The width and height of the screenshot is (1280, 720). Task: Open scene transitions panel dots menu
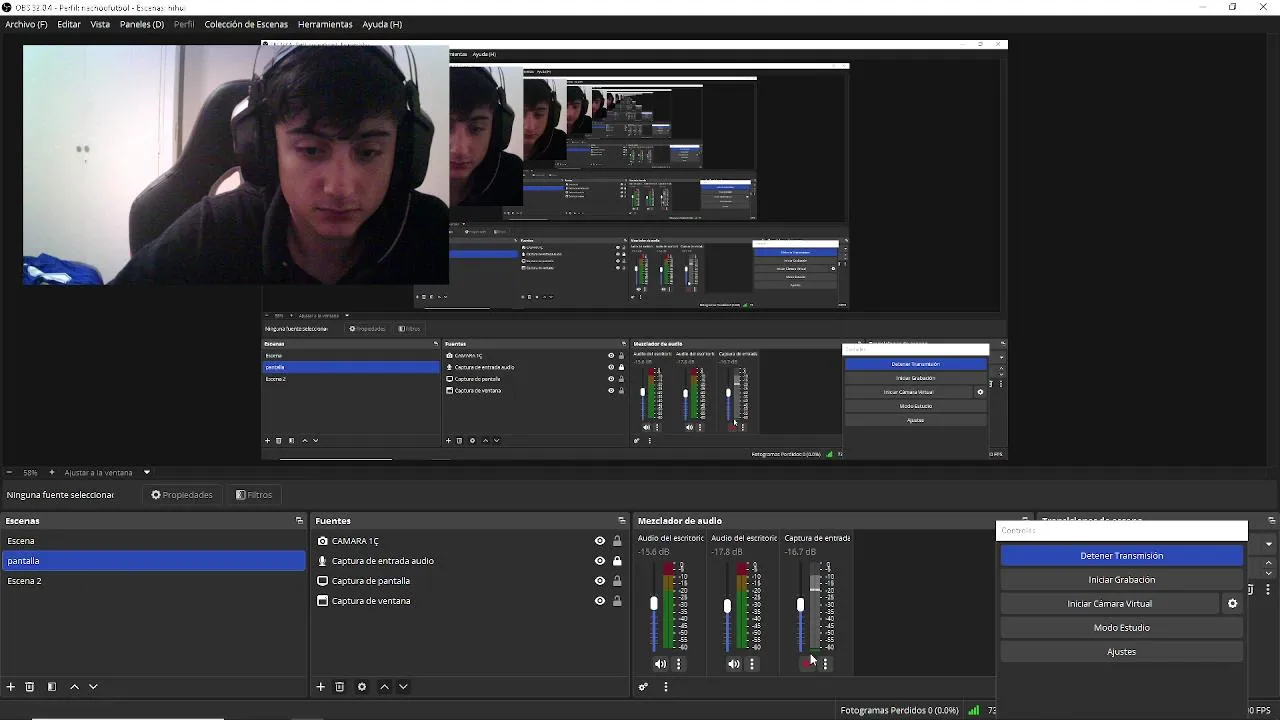(x=1268, y=590)
